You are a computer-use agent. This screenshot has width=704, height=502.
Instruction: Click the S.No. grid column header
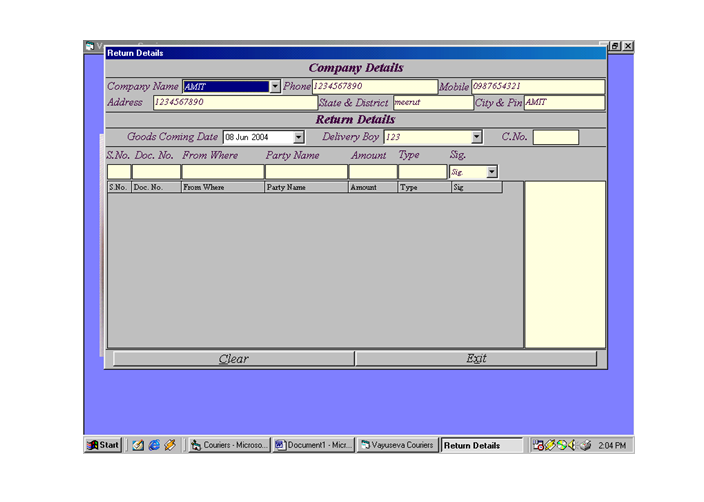[119, 187]
